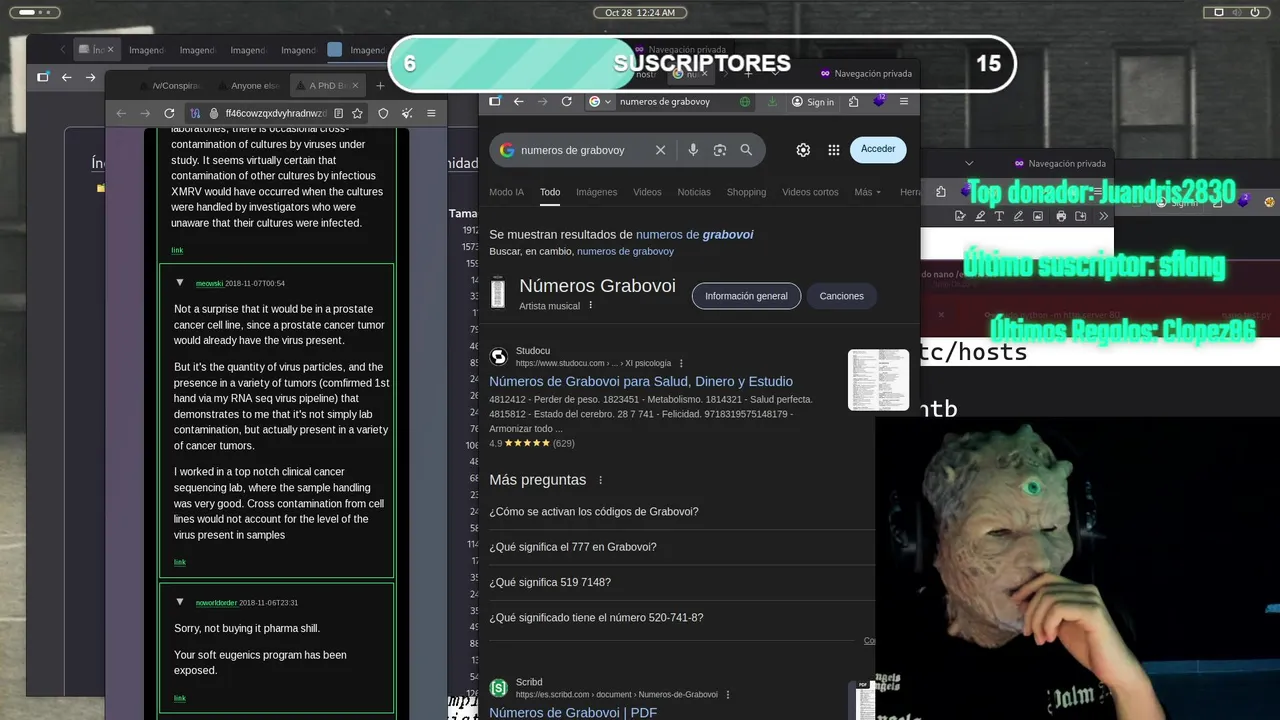Open 'Números de Grabovoi para Salud, Dinero y Estudio'

click(x=641, y=381)
